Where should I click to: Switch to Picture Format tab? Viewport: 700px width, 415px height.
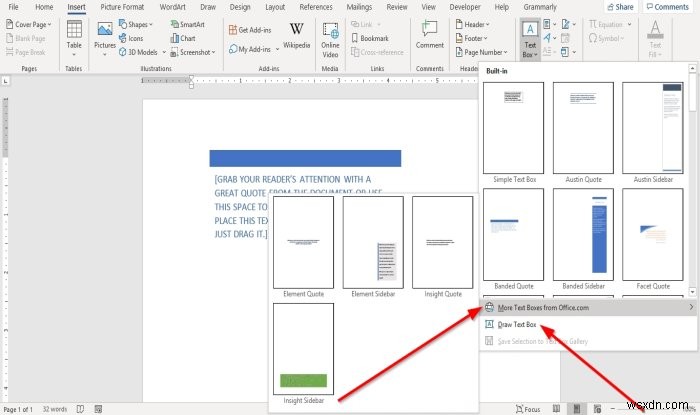(x=122, y=7)
